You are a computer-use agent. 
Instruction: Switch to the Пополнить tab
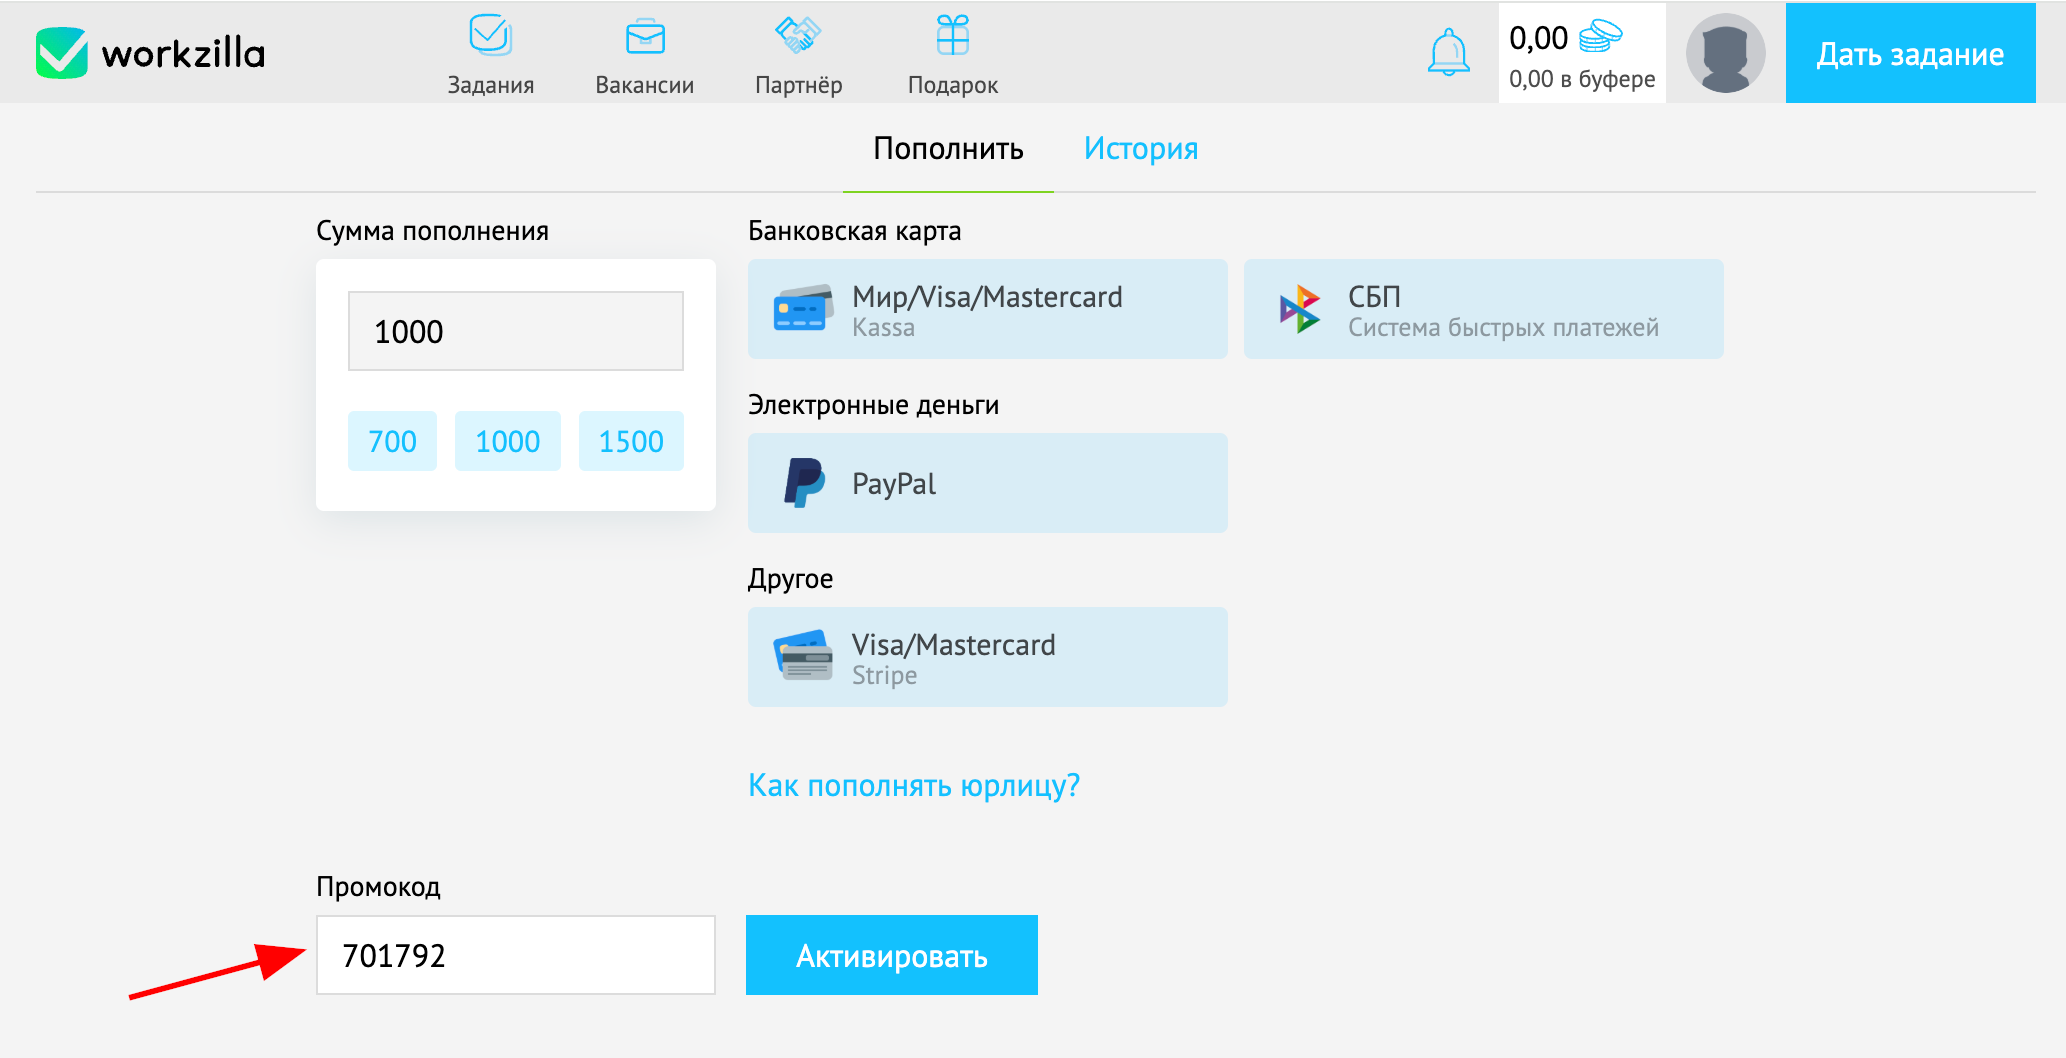click(x=947, y=148)
